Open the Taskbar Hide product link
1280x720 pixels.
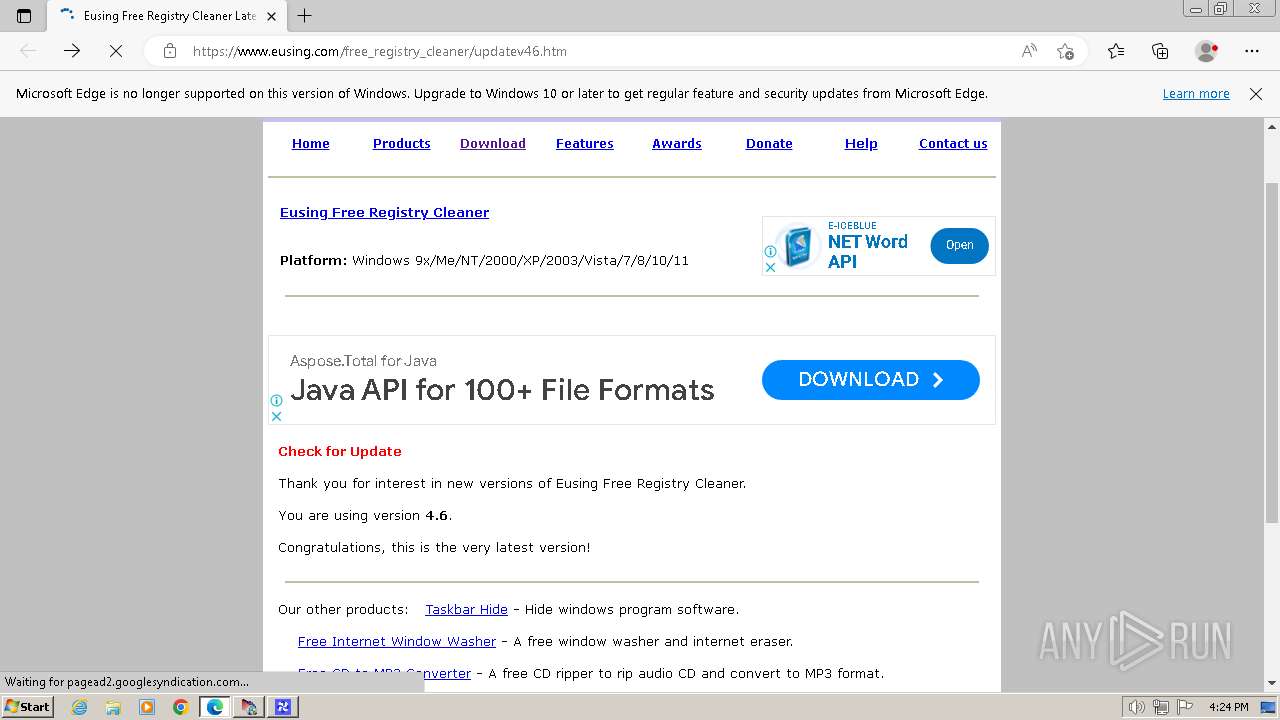pos(466,609)
